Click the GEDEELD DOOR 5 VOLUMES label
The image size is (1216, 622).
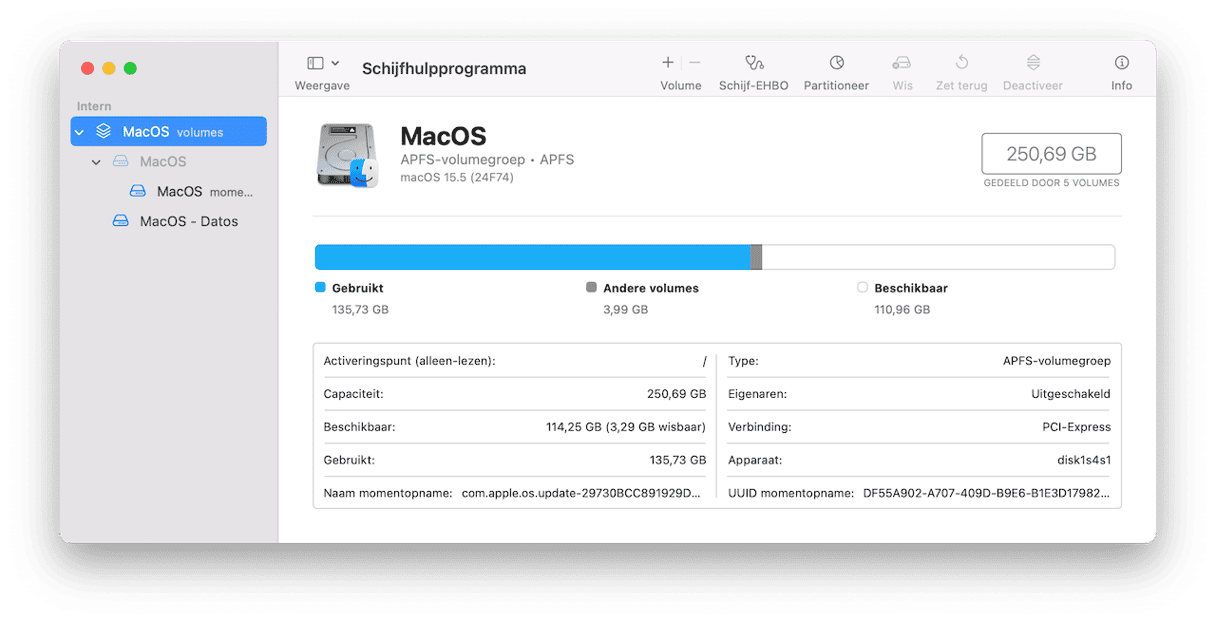1051,183
